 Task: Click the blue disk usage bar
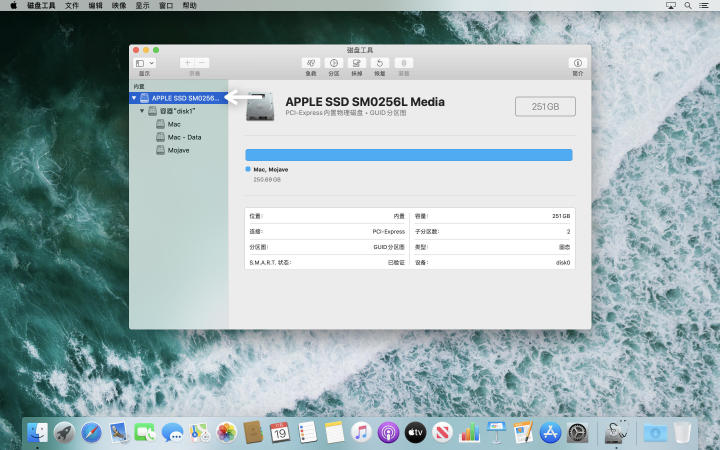click(409, 155)
